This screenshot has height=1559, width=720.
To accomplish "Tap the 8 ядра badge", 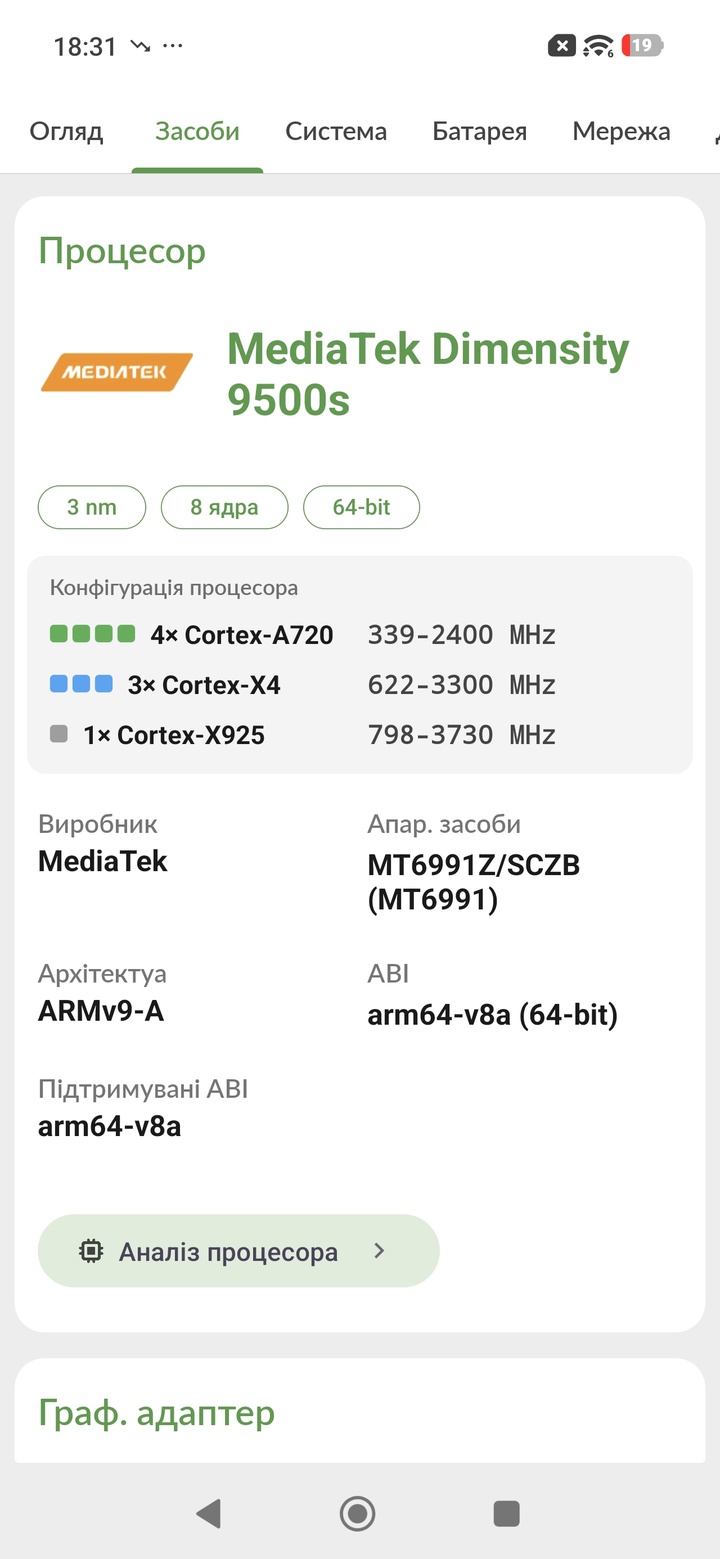I will (224, 507).
